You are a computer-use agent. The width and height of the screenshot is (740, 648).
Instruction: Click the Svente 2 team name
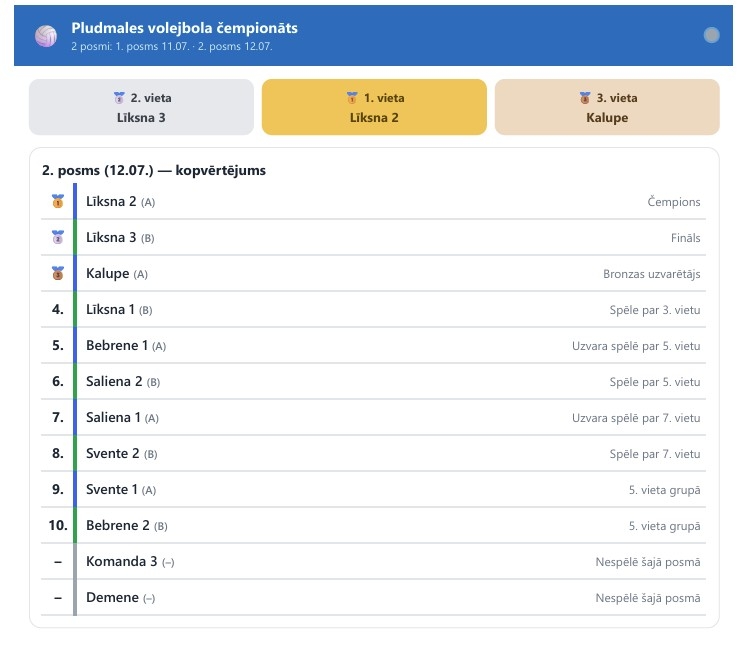point(112,454)
